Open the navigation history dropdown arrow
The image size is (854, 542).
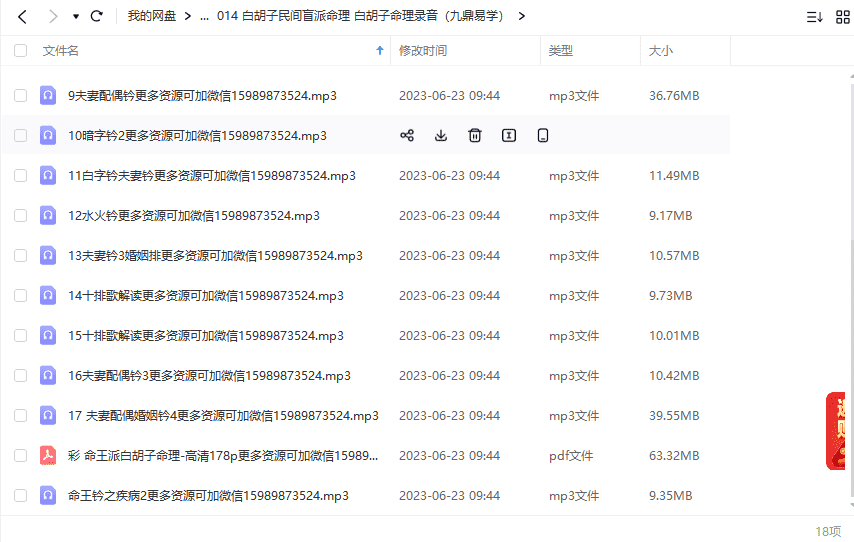pyautogui.click(x=76, y=16)
